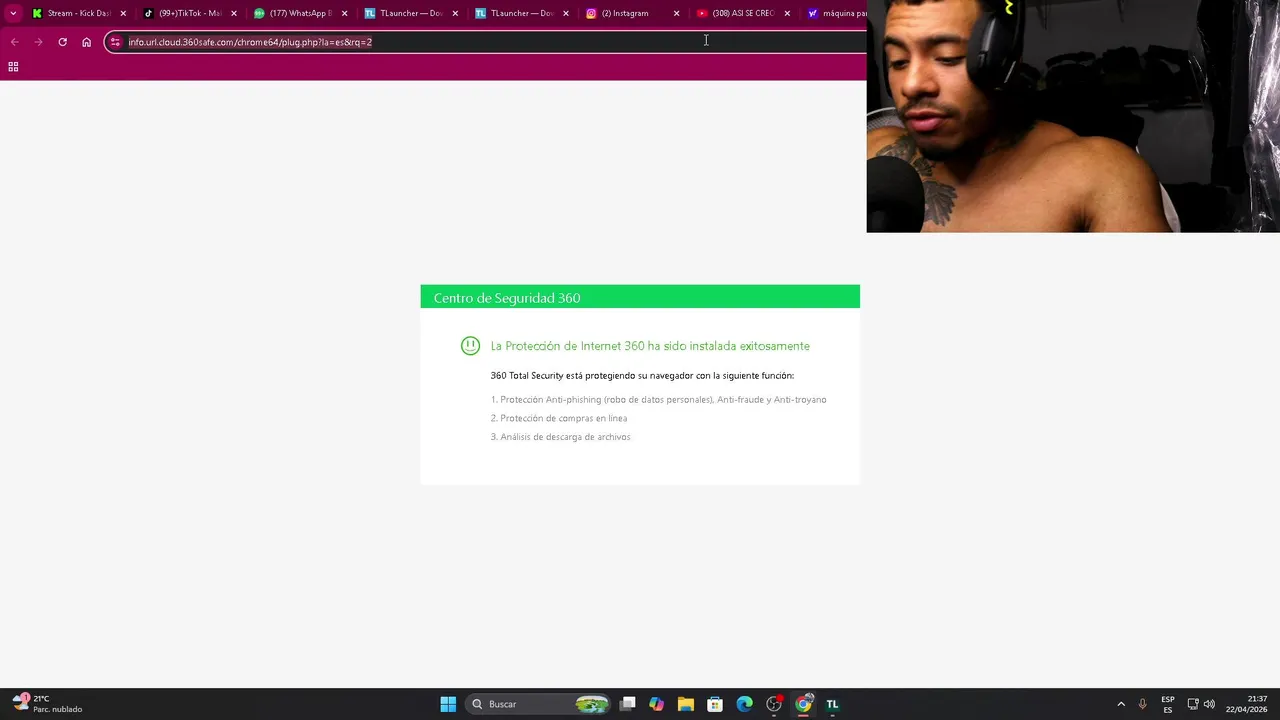The width and height of the screenshot is (1280, 720).
Task: View site information icon in address bar
Action: point(115,42)
